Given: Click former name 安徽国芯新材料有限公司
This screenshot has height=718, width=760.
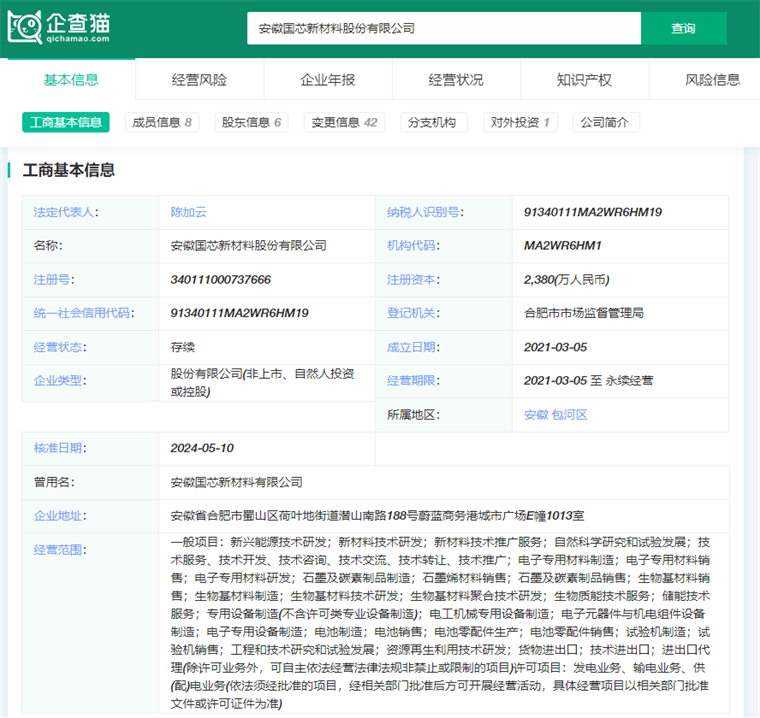Looking at the screenshot, I should pos(237,482).
